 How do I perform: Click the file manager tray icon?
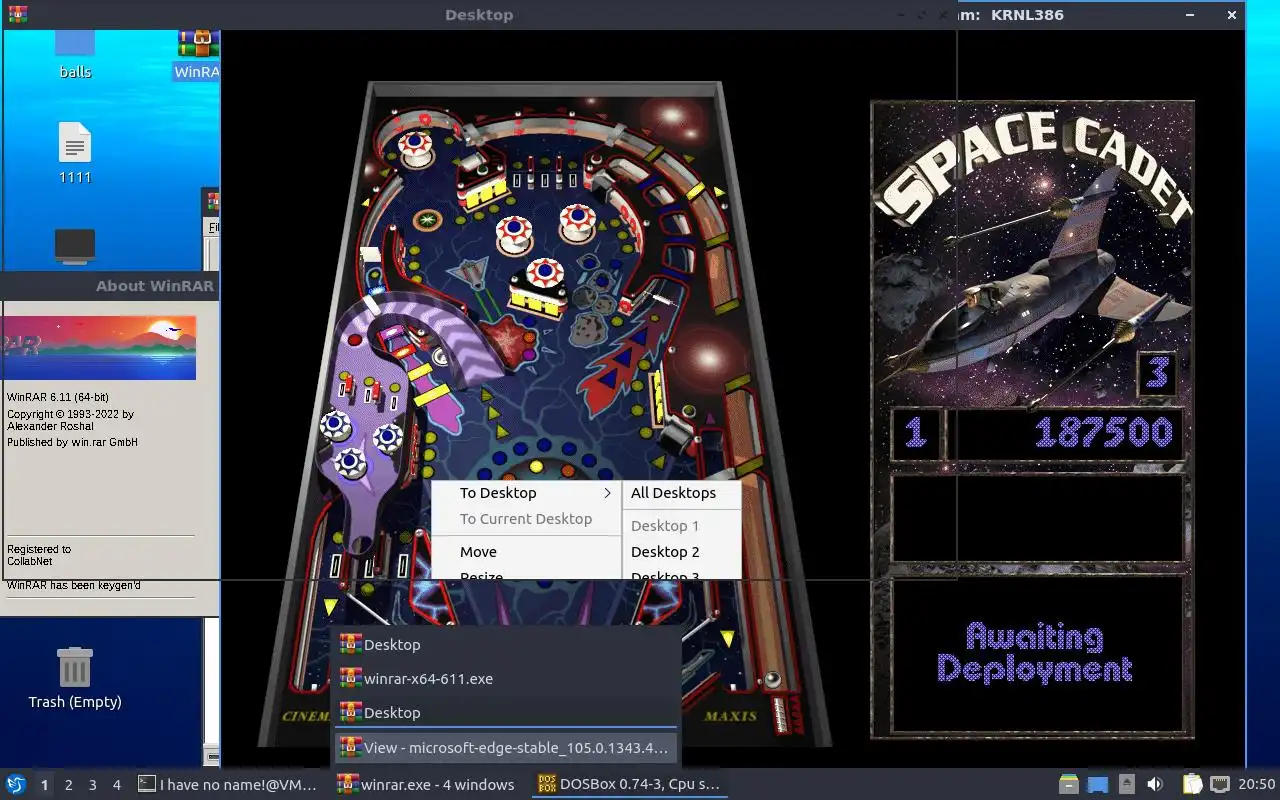(x=1069, y=784)
